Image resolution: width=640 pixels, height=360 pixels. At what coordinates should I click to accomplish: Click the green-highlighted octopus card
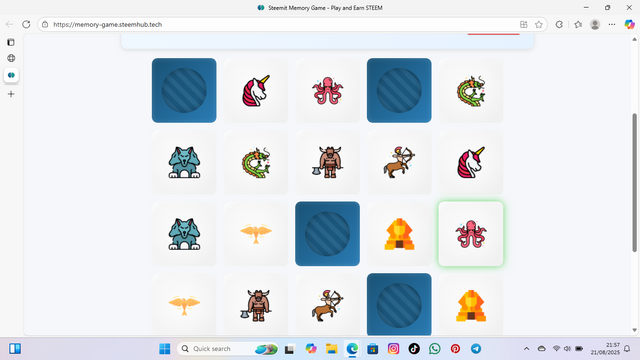click(471, 233)
